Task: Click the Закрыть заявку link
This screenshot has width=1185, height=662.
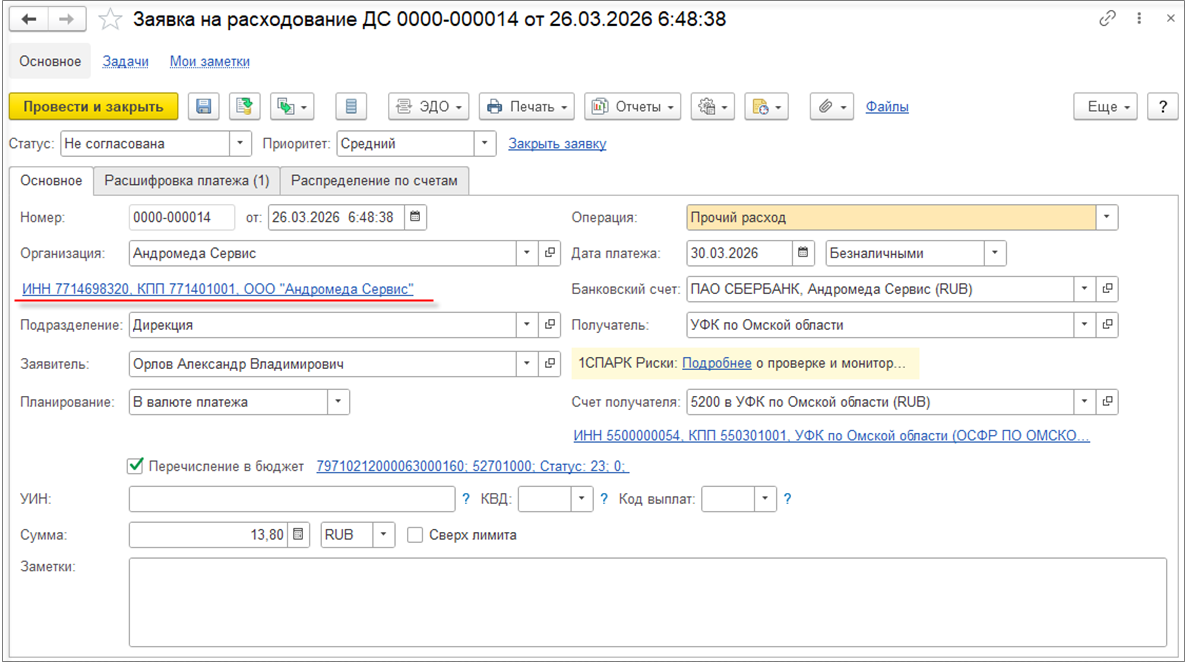Action: coord(557,144)
